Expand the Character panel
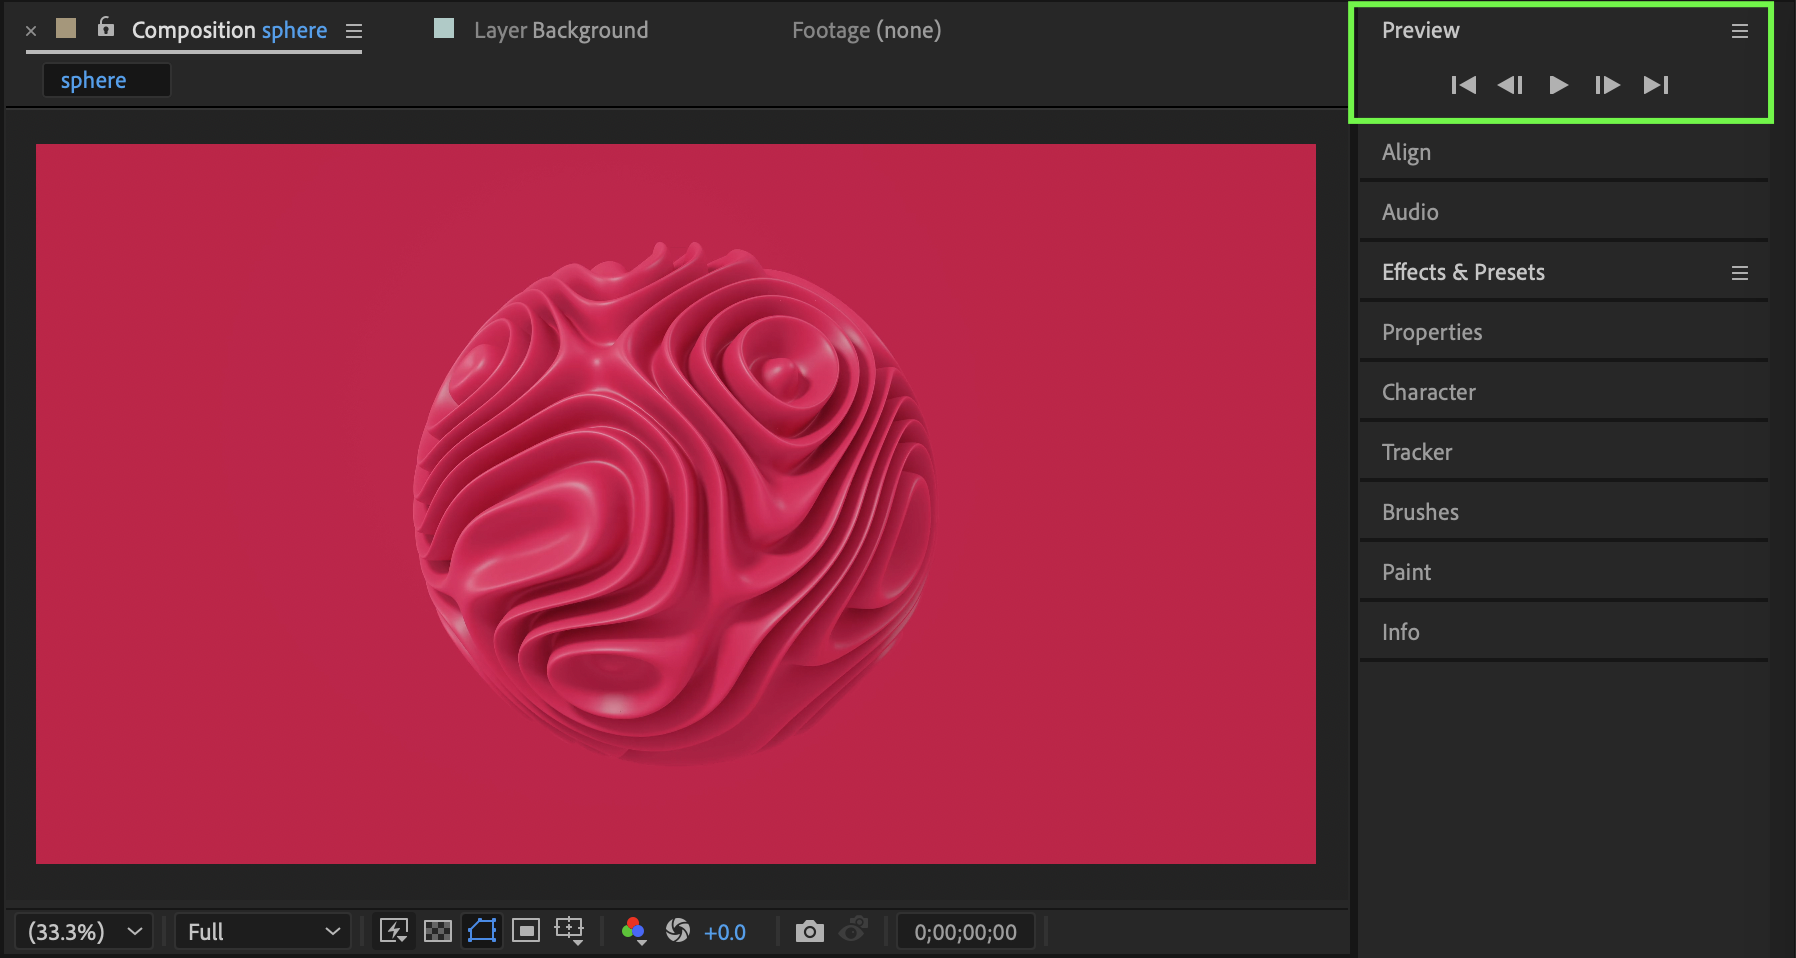Image resolution: width=1796 pixels, height=958 pixels. pos(1428,392)
